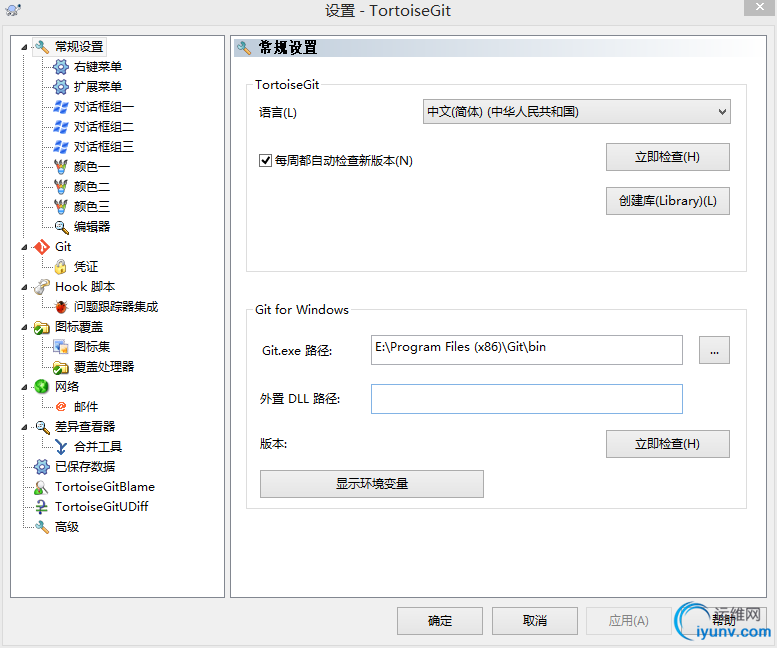Click the wrench icon beside 高级
Image resolution: width=777 pixels, height=648 pixels.
pyautogui.click(x=42, y=527)
